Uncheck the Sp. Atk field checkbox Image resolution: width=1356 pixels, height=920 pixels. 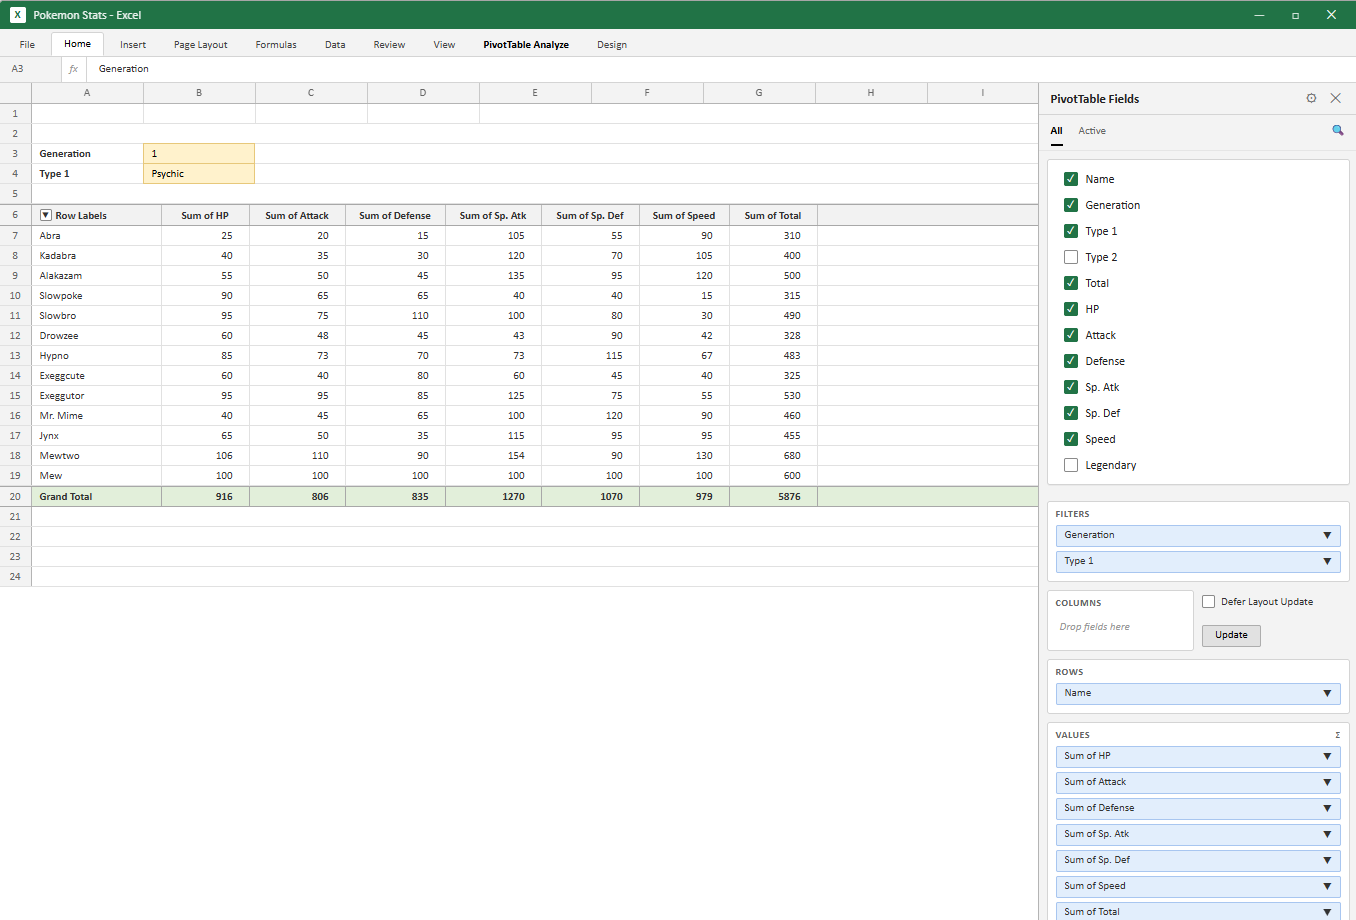pos(1071,387)
